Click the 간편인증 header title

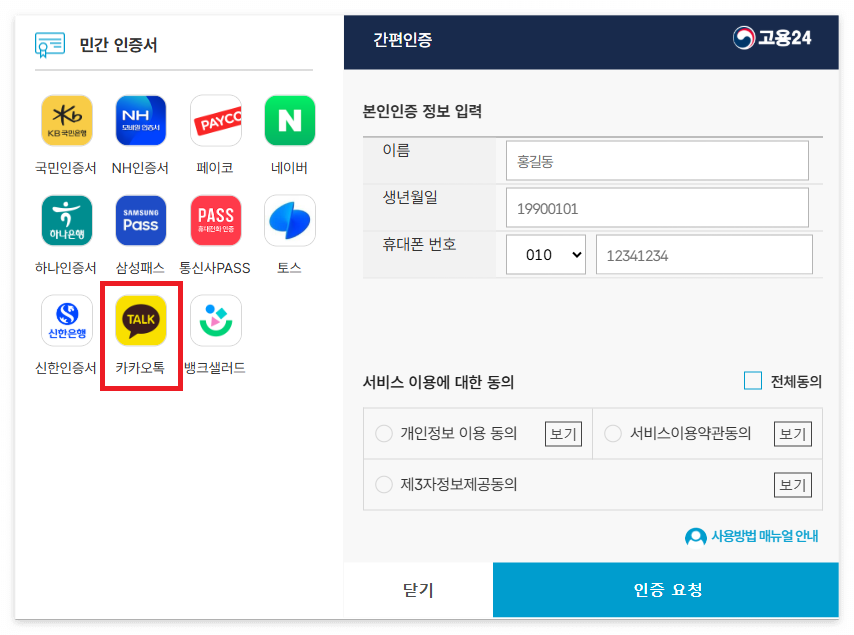pos(402,40)
